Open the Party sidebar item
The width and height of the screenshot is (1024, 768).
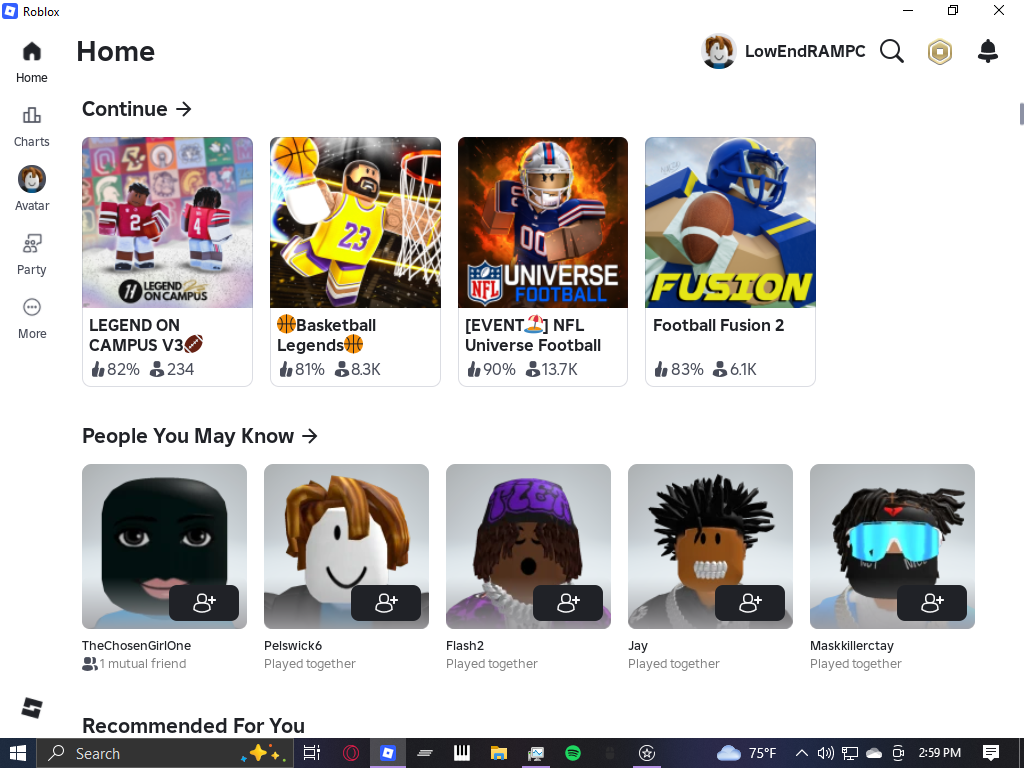tap(31, 255)
